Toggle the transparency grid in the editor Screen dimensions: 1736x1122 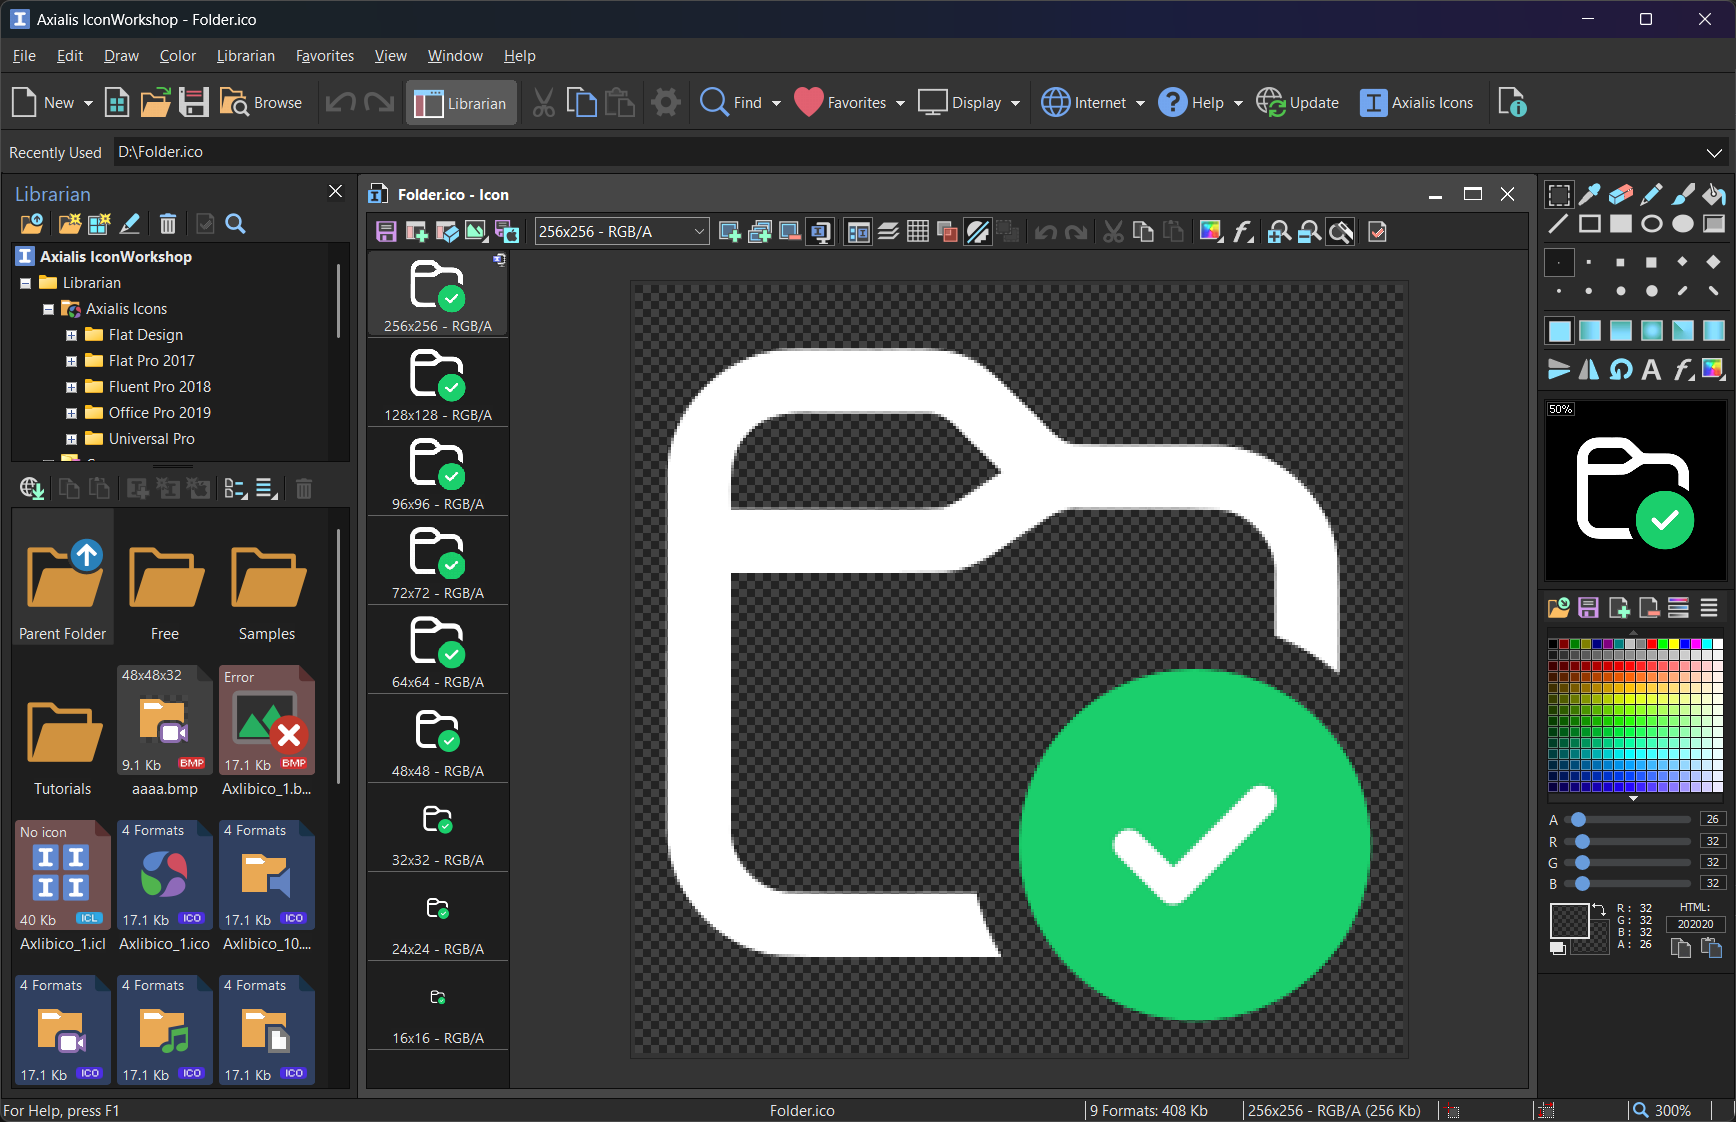coord(947,231)
